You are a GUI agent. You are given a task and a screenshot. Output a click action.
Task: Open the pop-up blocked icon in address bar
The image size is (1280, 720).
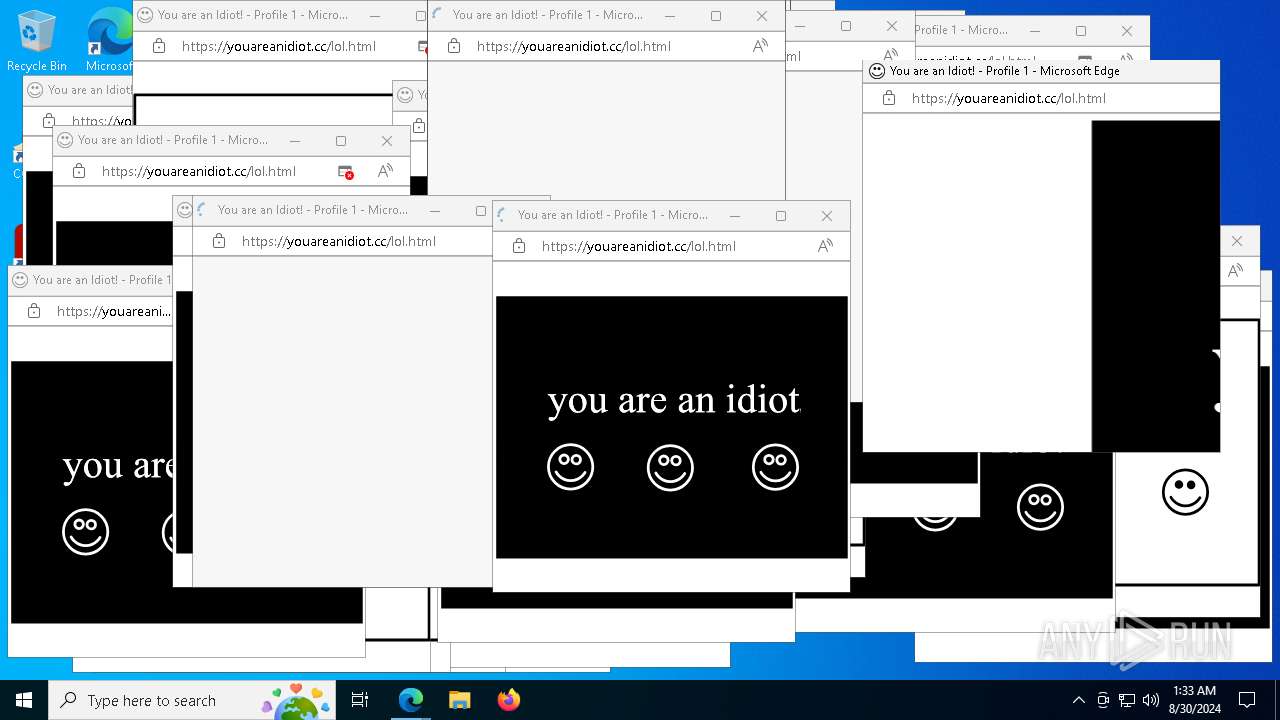coord(345,172)
